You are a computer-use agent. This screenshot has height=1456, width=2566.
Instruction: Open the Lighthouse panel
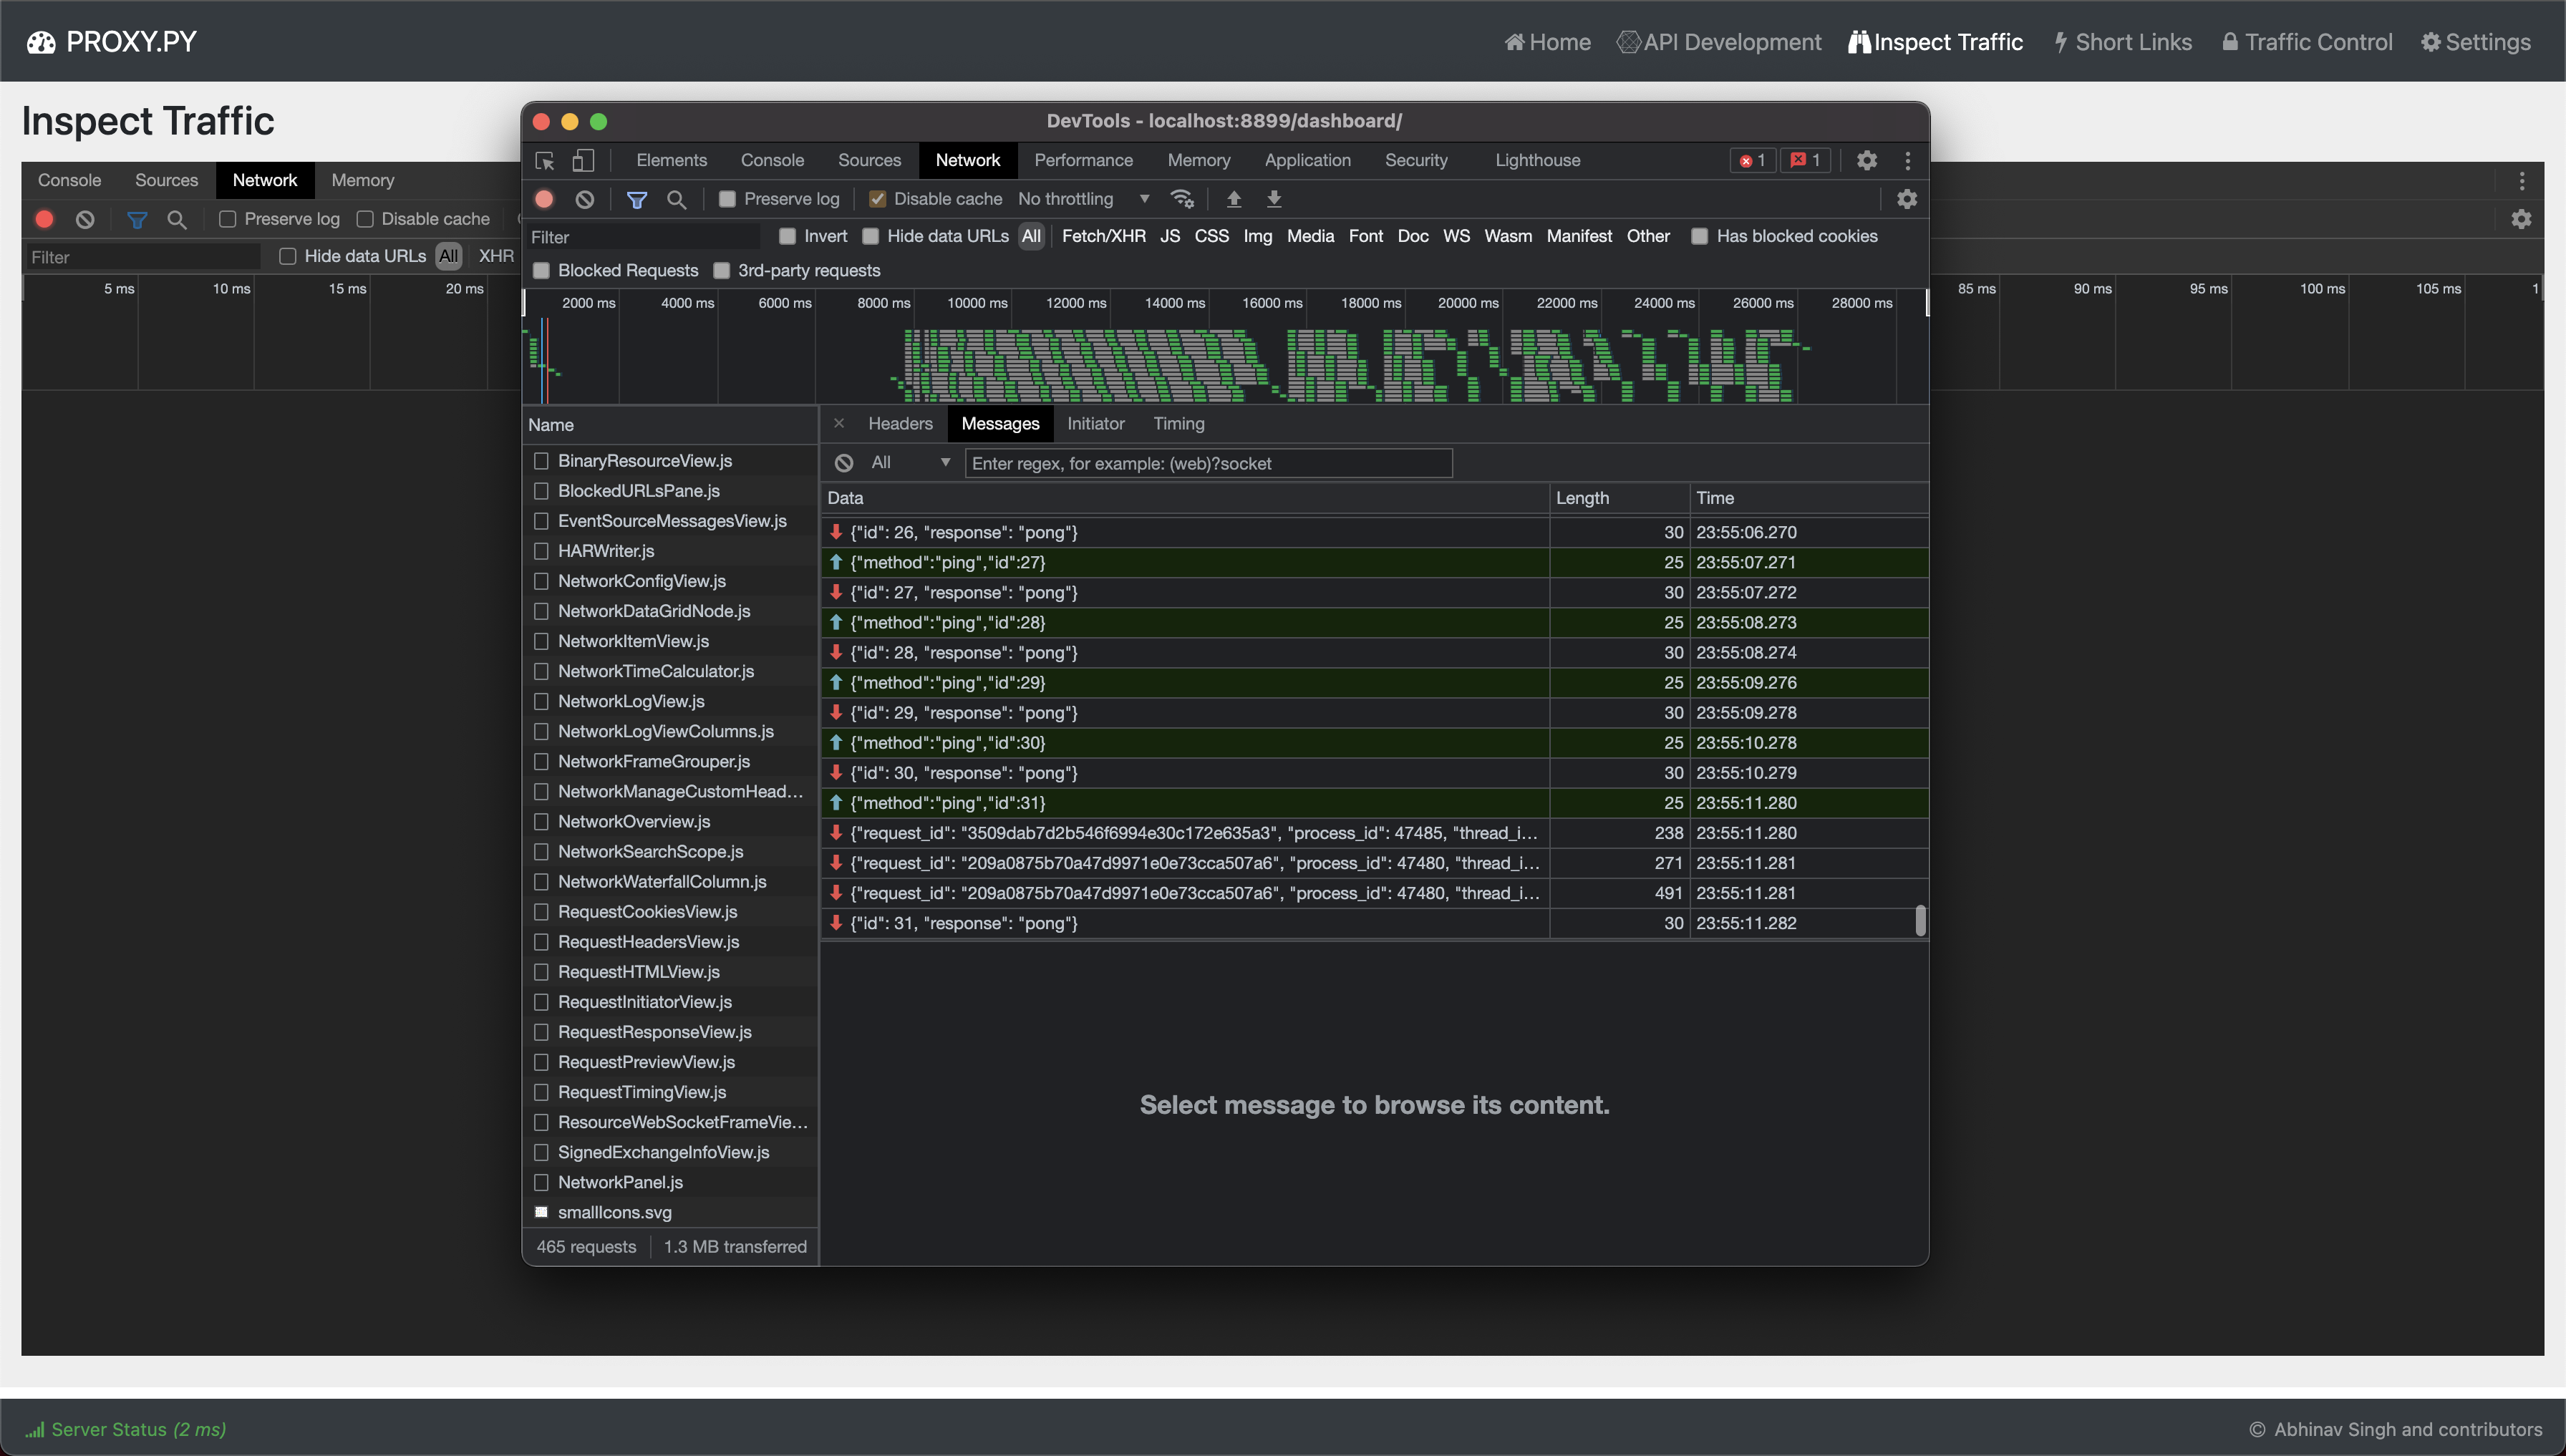(x=1537, y=160)
